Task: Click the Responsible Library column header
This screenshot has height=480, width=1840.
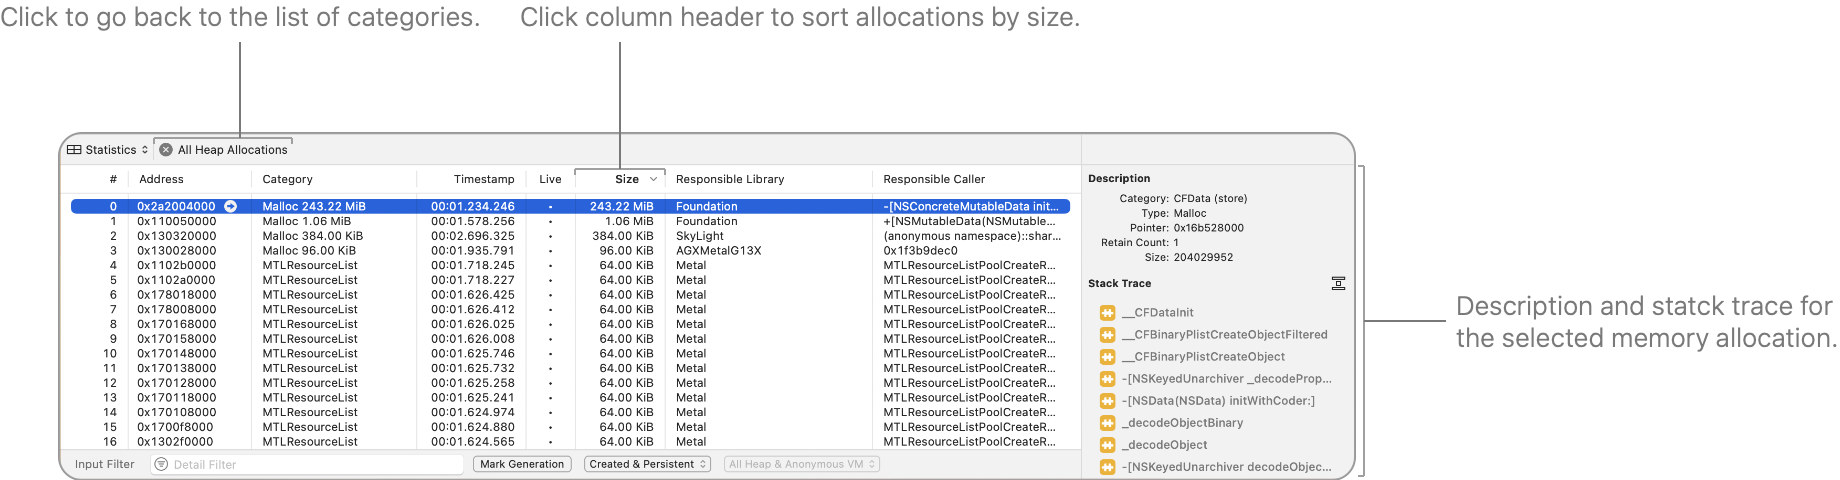Action: coord(729,180)
